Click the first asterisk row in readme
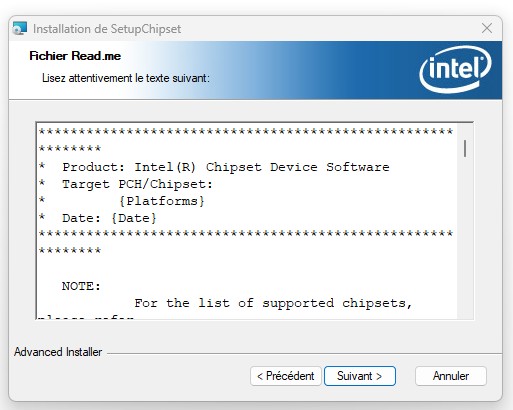Screen dimensions: 513x410 point(246,131)
